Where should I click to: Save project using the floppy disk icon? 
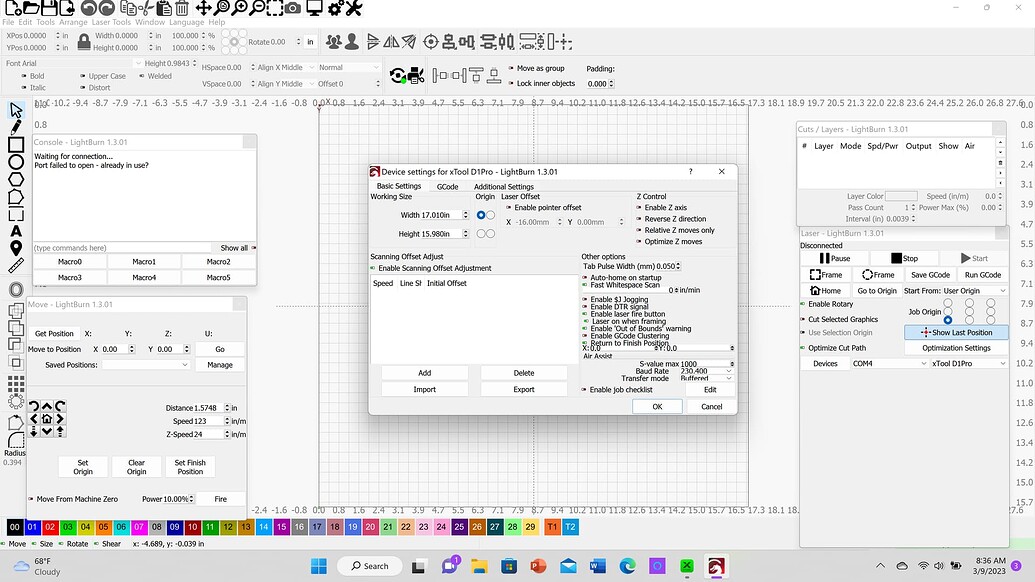pyautogui.click(x=48, y=8)
